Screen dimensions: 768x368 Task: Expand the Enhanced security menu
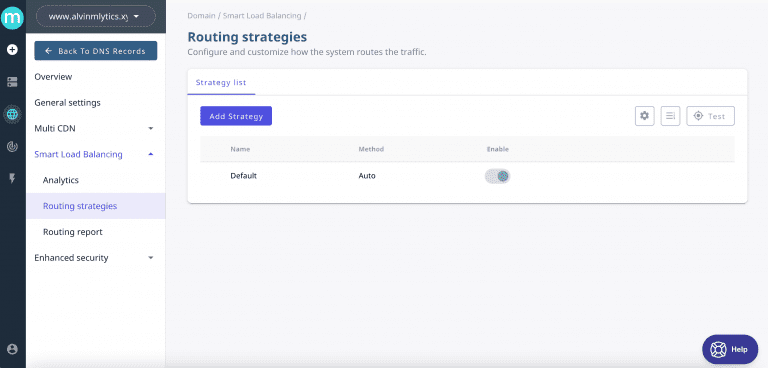tap(95, 258)
